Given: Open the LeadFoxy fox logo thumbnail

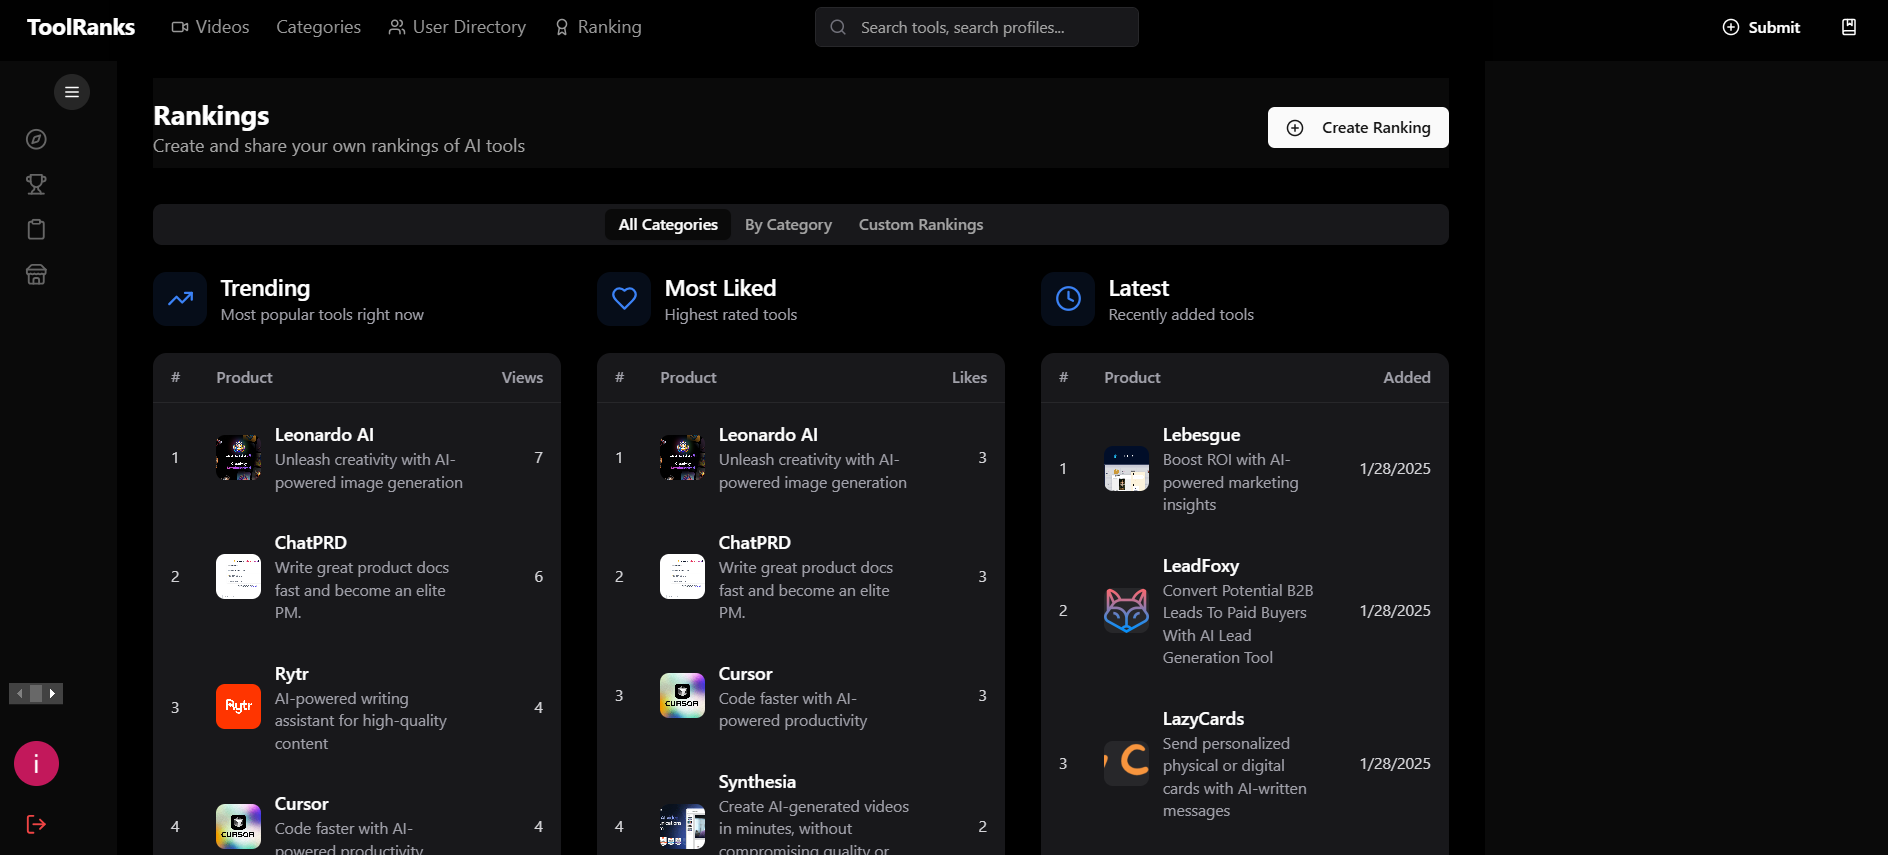Looking at the screenshot, I should [1126, 611].
